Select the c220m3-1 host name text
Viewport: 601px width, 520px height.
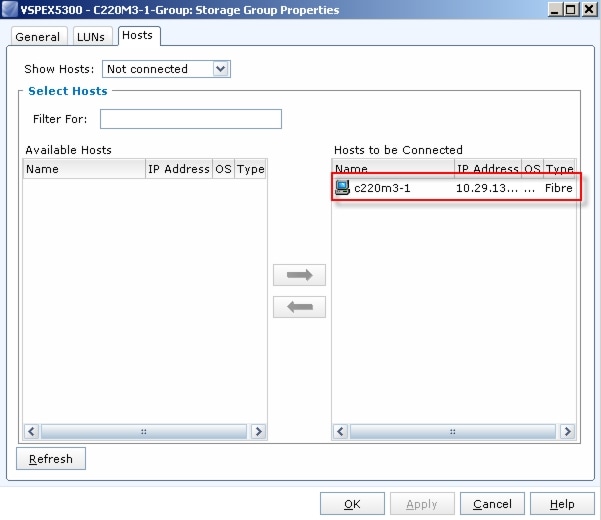coord(382,188)
